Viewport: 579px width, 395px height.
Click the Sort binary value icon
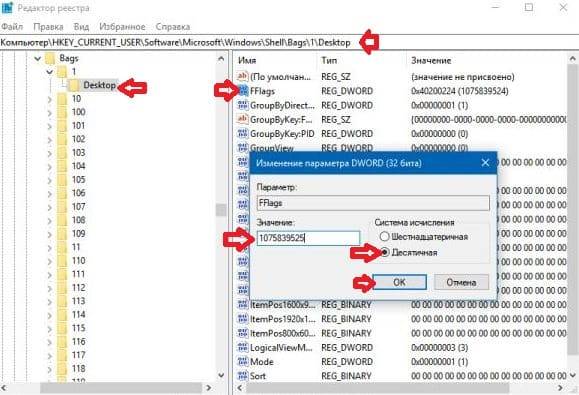pyautogui.click(x=242, y=376)
